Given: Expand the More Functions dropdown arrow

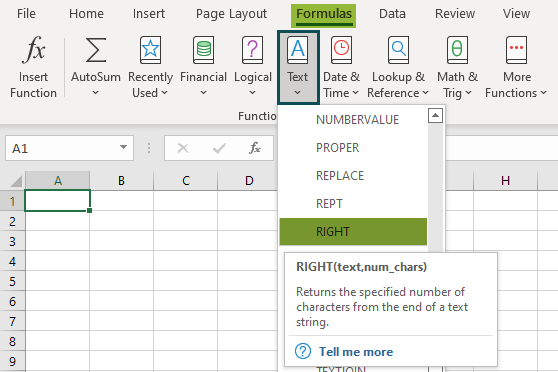Looking at the screenshot, I should pos(543,93).
